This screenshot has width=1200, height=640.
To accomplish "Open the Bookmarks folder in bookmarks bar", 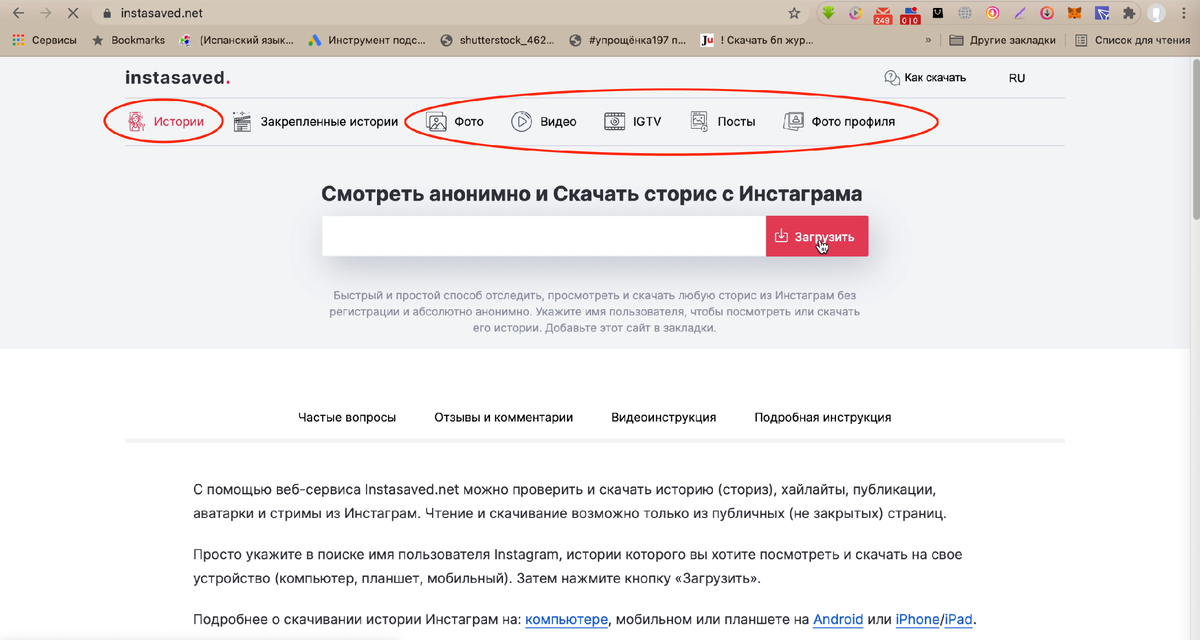I will point(127,41).
